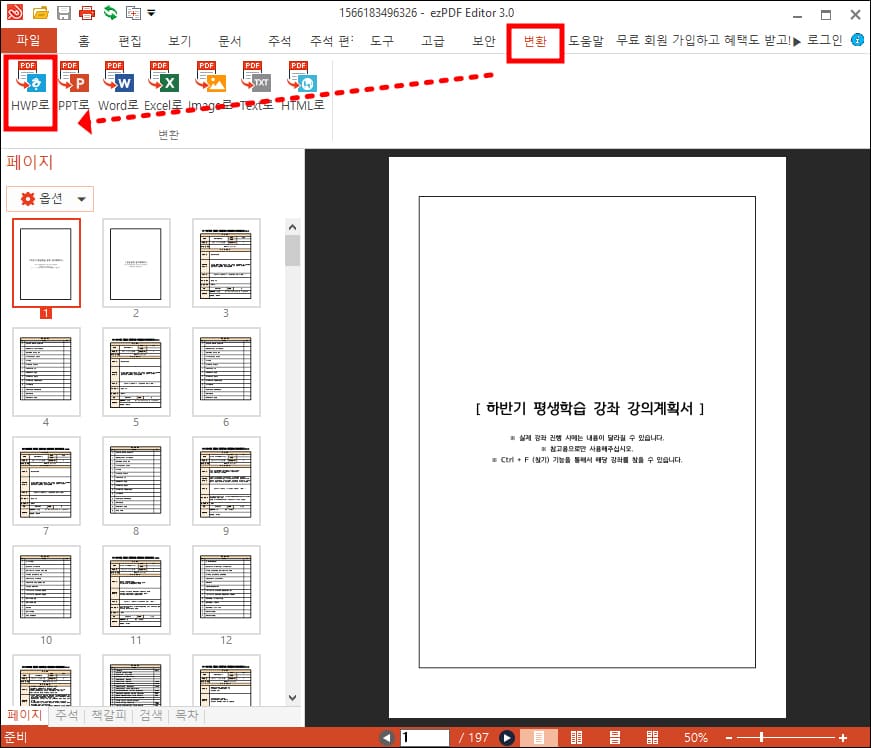This screenshot has width=871, height=748.
Task: Select the HWP로 conversion icon
Action: click(x=28, y=85)
